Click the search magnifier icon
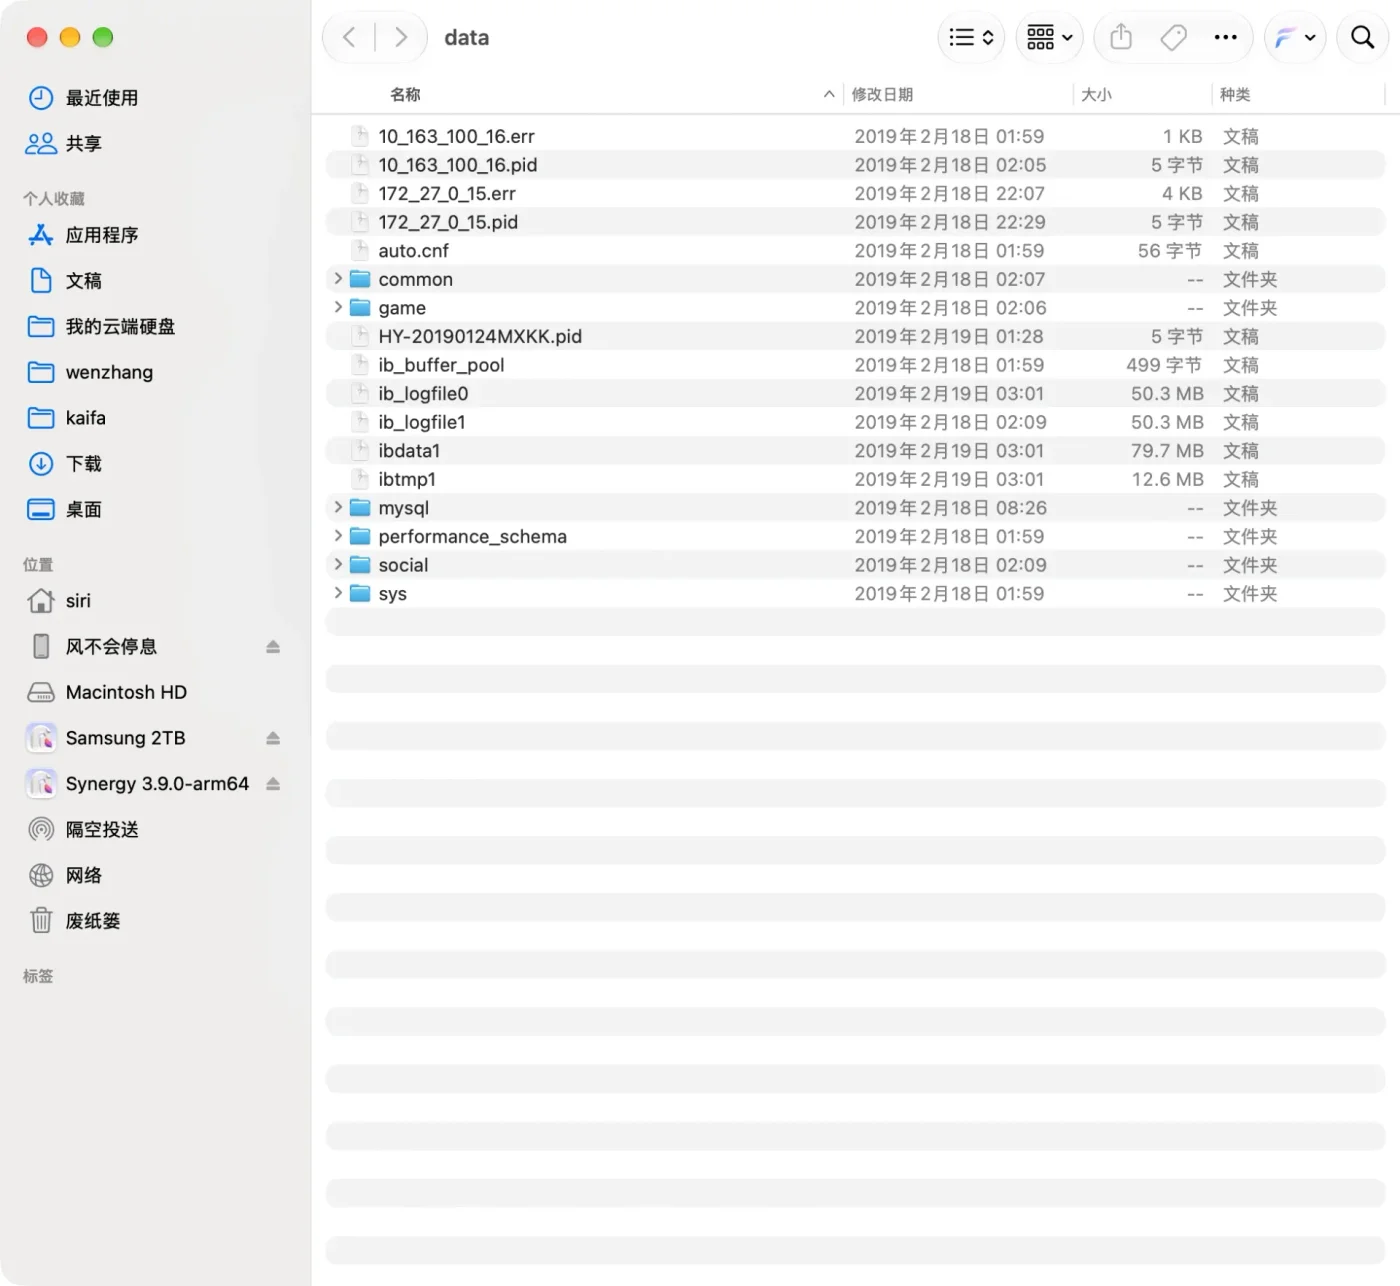Image resolution: width=1400 pixels, height=1286 pixels. tap(1362, 37)
